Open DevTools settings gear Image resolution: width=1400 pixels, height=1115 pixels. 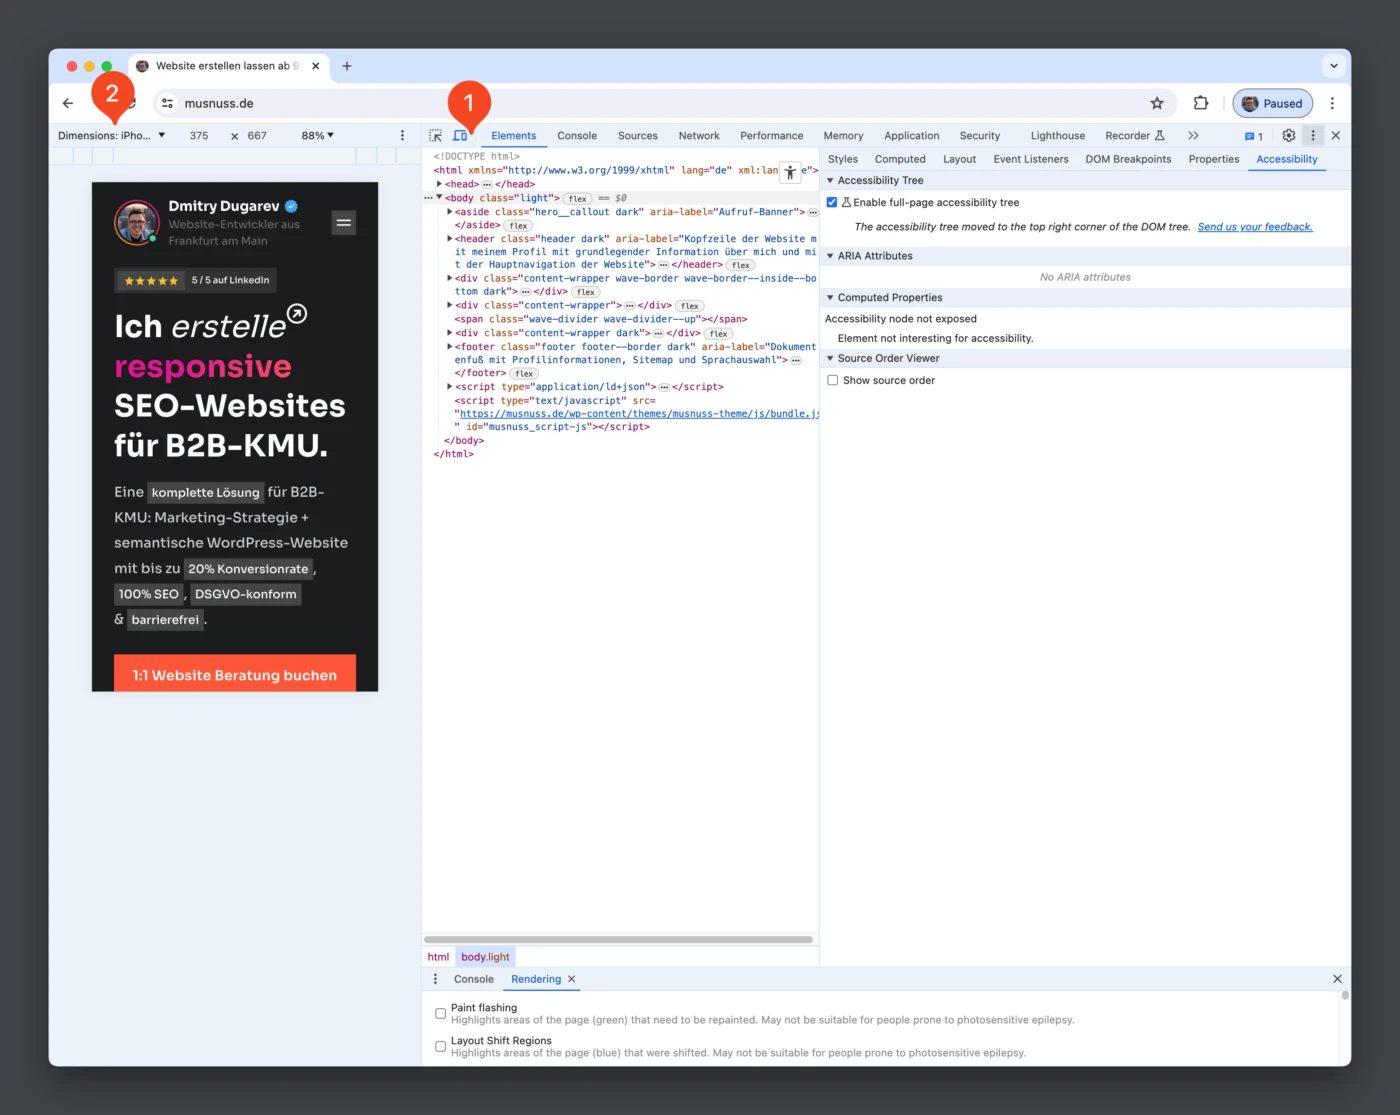coord(1289,136)
